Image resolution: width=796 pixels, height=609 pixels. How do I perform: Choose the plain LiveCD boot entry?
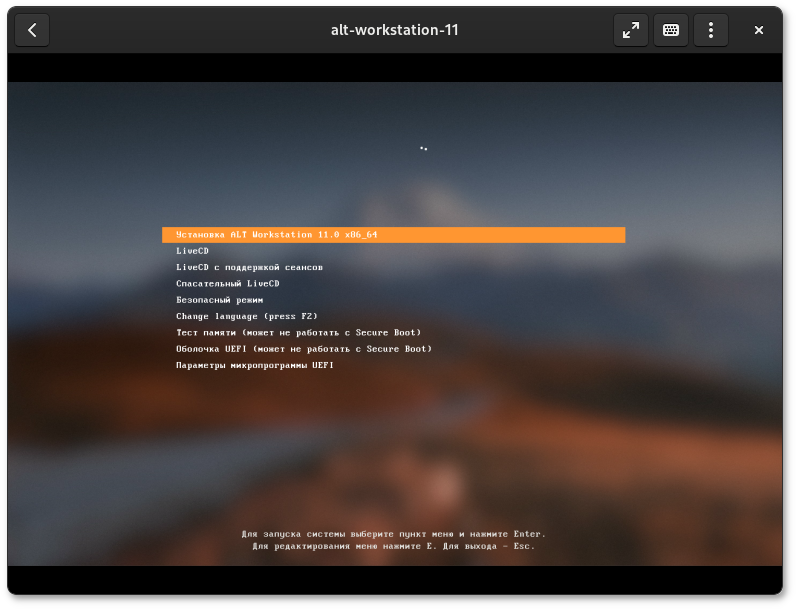192,251
